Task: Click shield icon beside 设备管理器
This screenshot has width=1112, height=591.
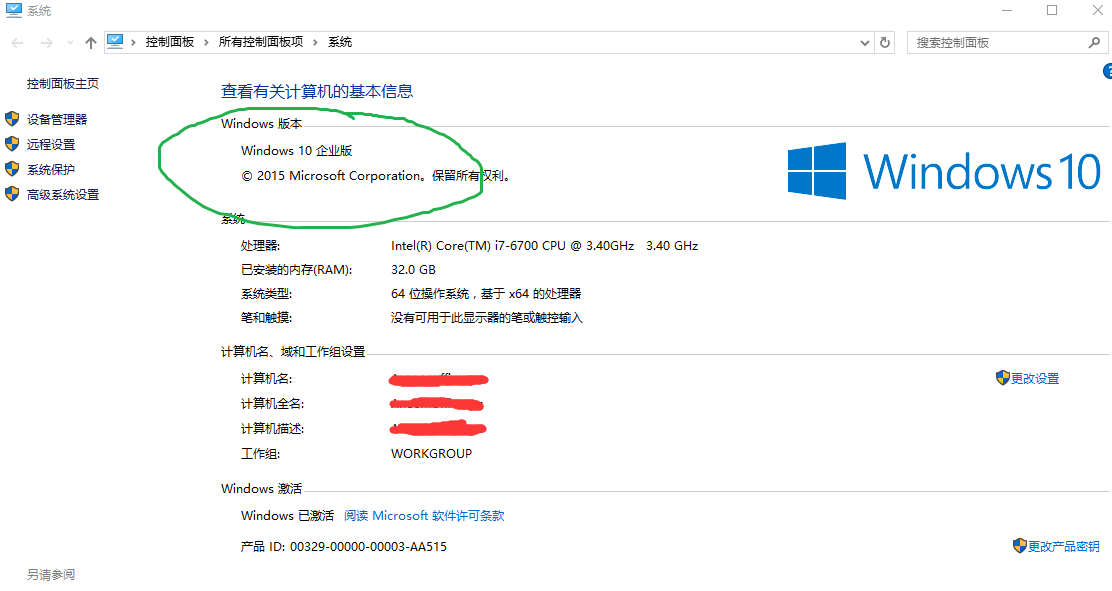Action: click(12, 119)
